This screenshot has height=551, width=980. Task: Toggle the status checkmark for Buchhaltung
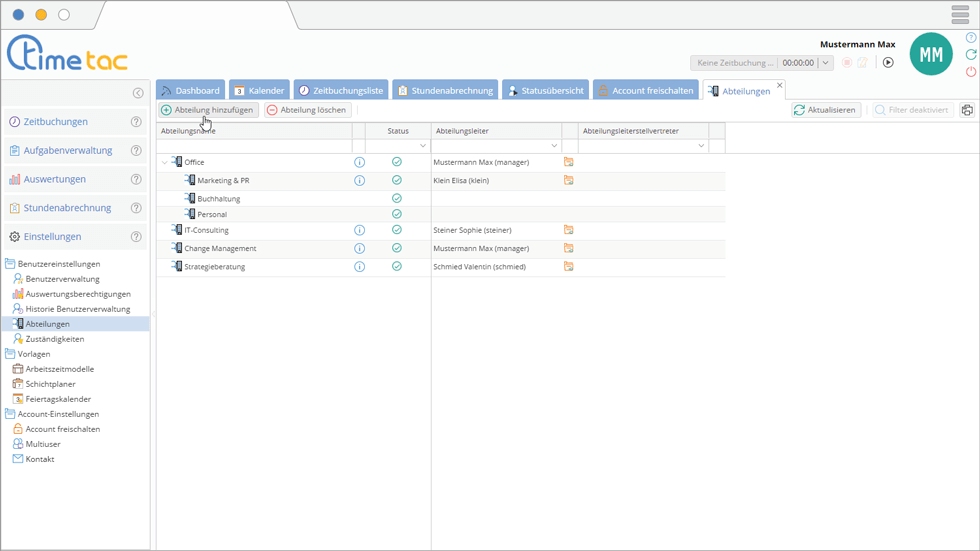tap(397, 198)
